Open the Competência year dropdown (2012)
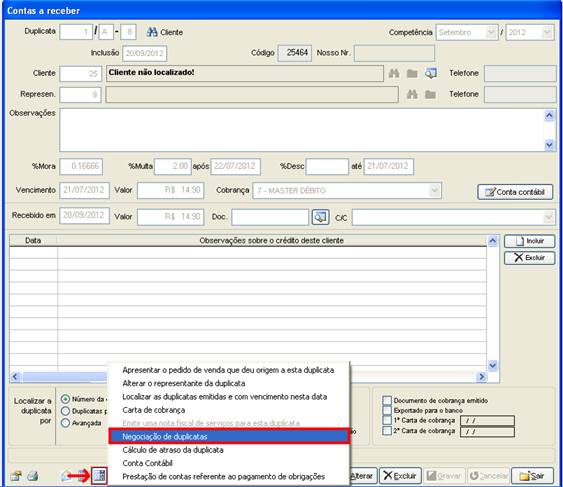Image resolution: width=563 pixels, height=487 pixels. click(x=547, y=32)
